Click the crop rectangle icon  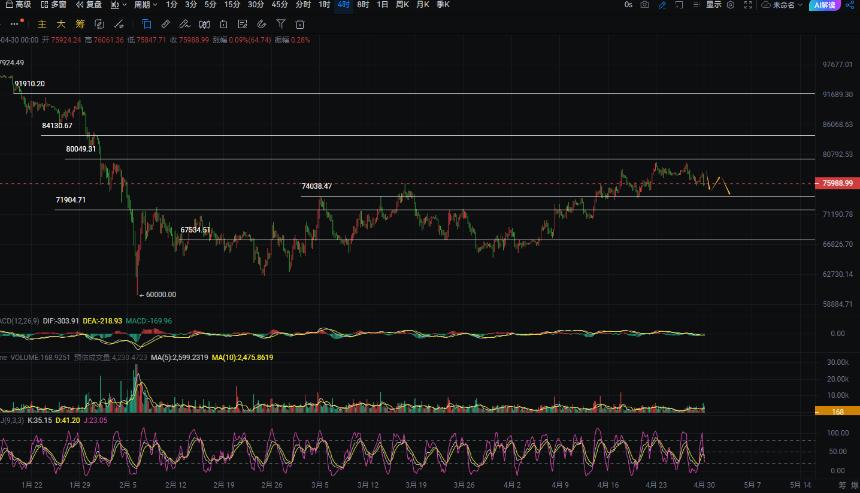click(x=679, y=4)
